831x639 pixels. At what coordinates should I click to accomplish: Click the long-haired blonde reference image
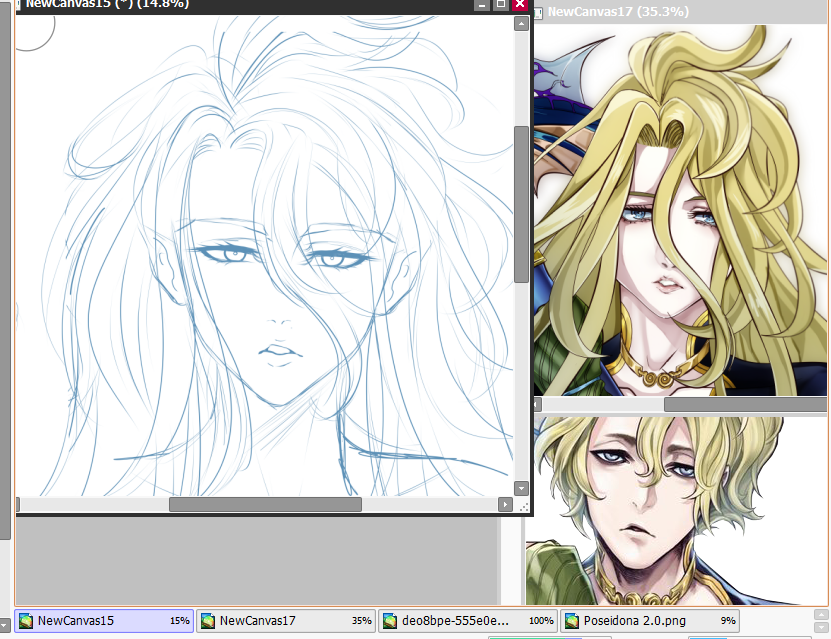pyautogui.click(x=680, y=210)
